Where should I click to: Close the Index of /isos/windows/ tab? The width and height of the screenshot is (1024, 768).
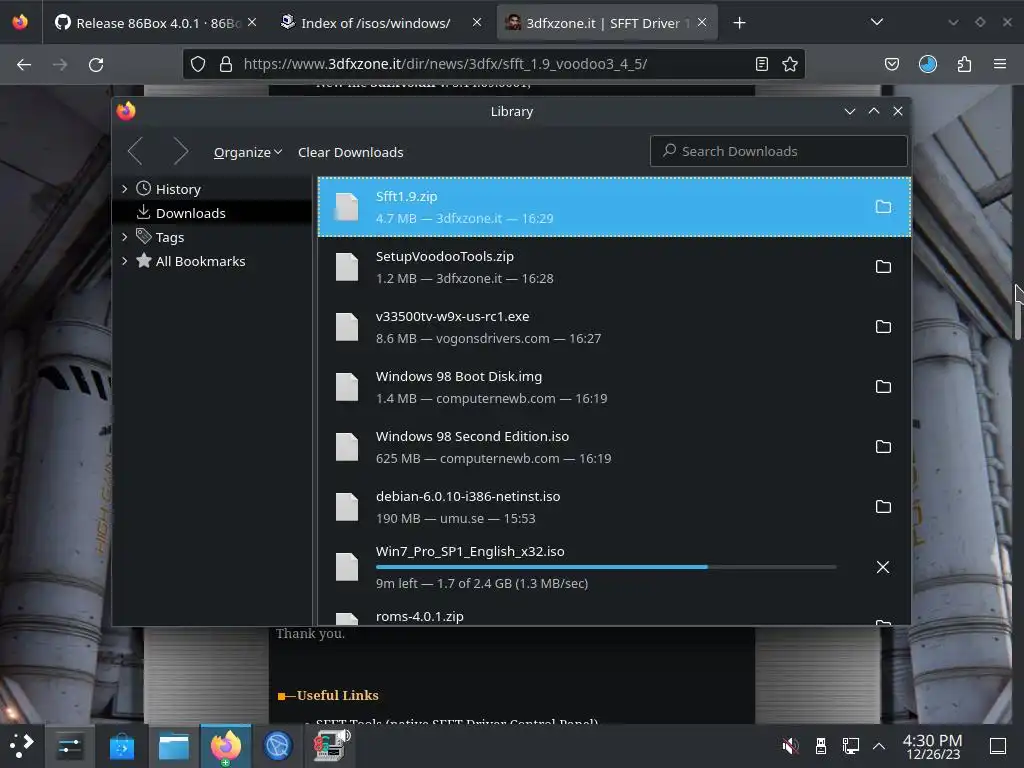coord(477,23)
